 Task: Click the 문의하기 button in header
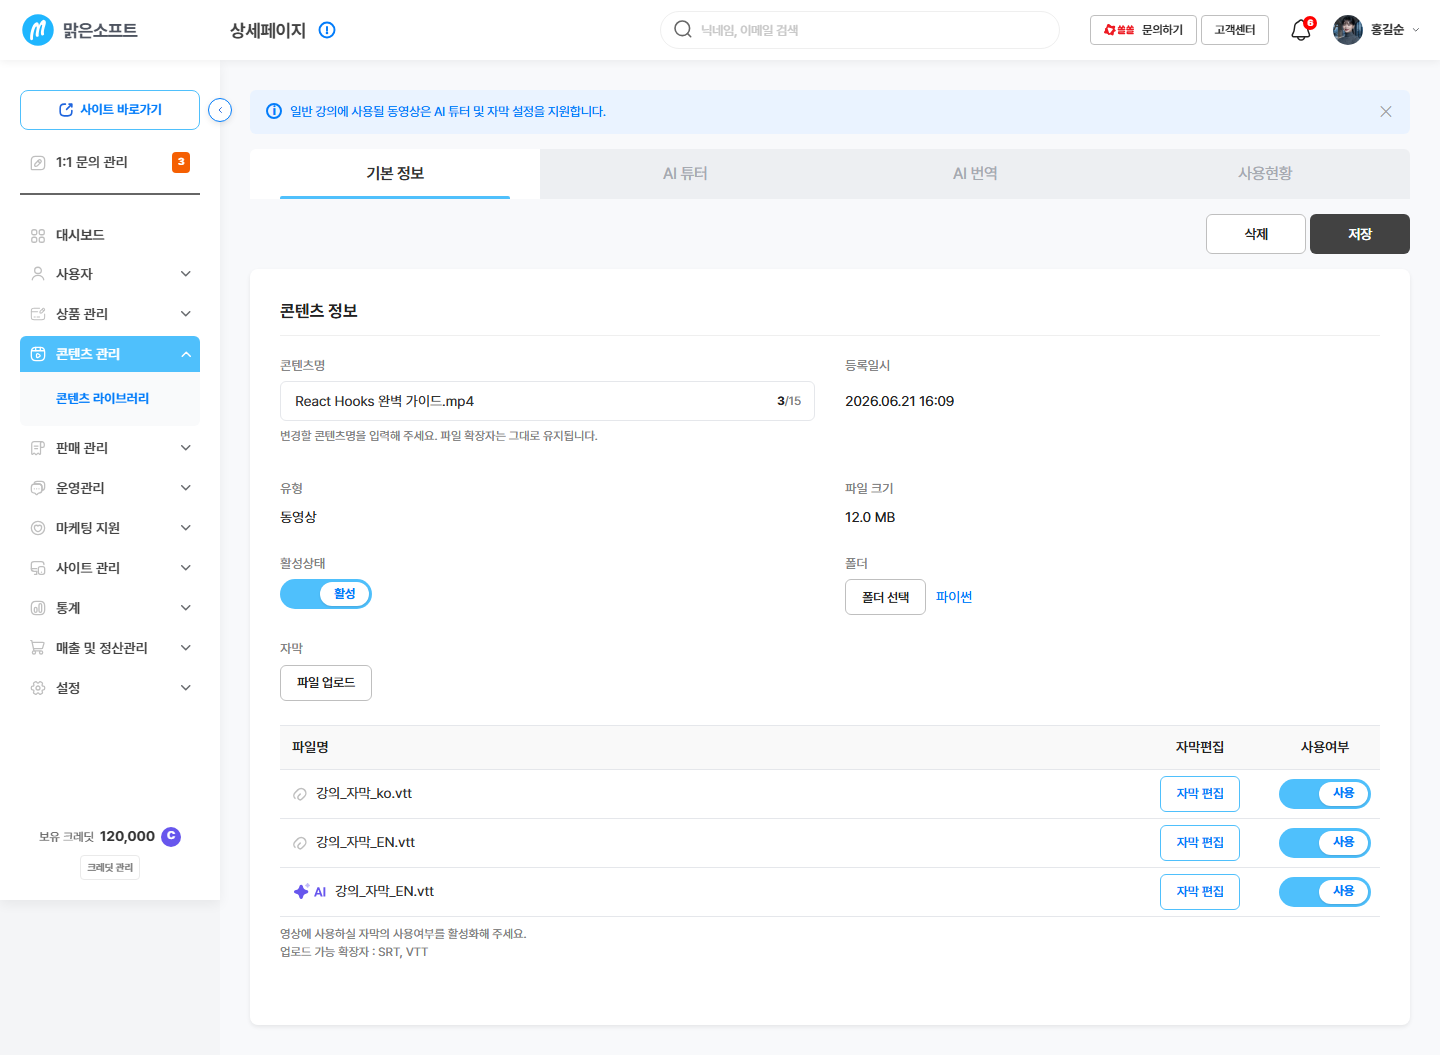click(1143, 30)
